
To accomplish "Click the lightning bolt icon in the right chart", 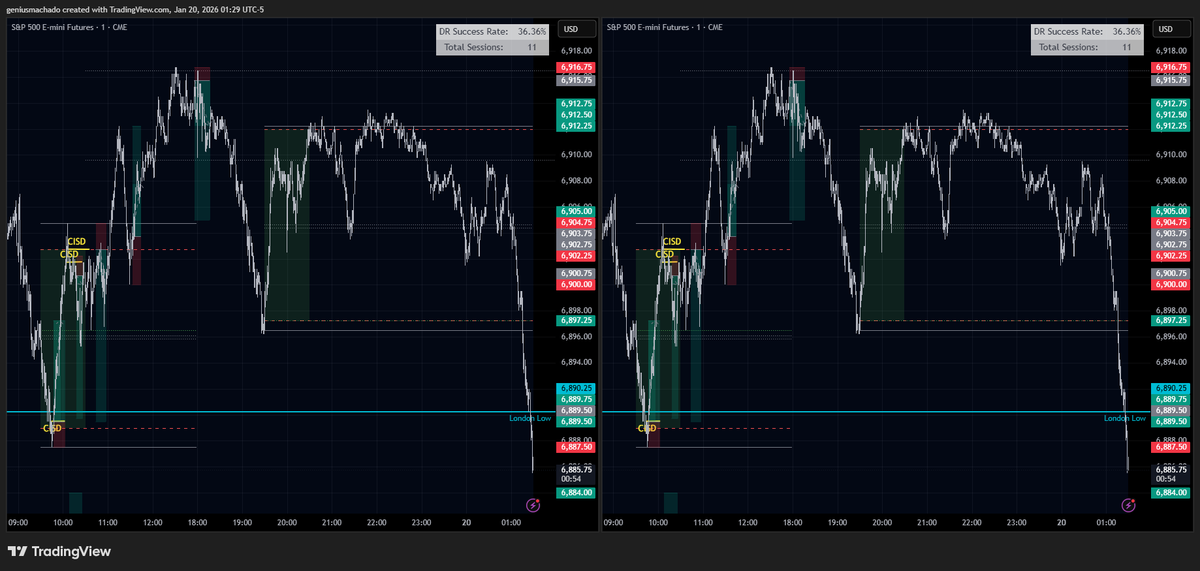I will coord(1128,506).
